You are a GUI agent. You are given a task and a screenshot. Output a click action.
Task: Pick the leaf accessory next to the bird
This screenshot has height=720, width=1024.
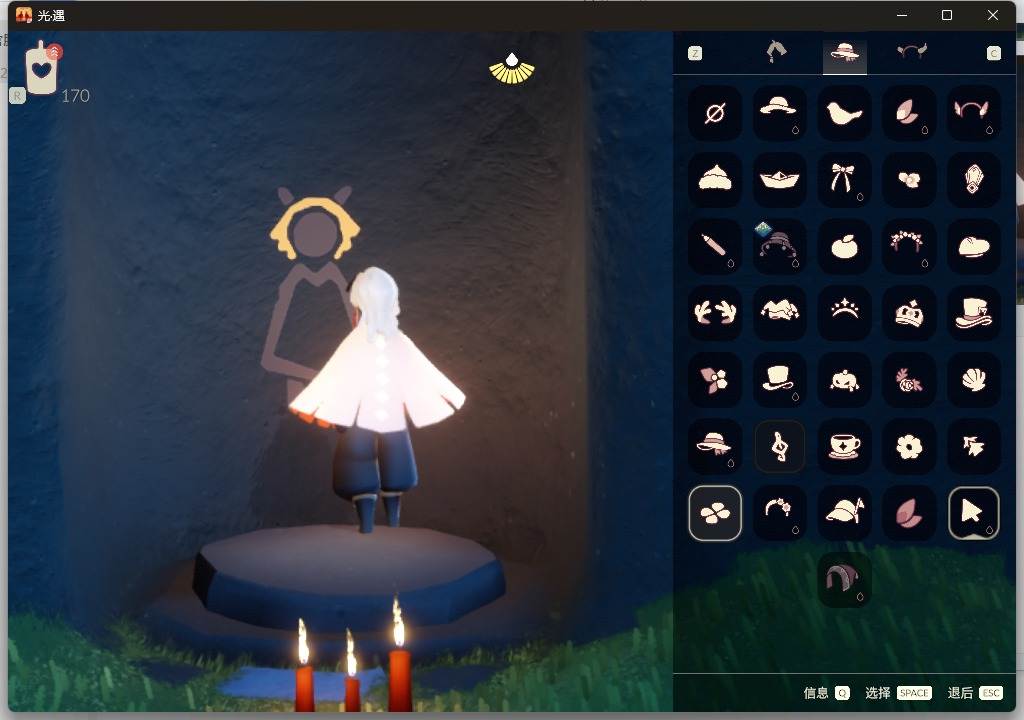[x=908, y=113]
